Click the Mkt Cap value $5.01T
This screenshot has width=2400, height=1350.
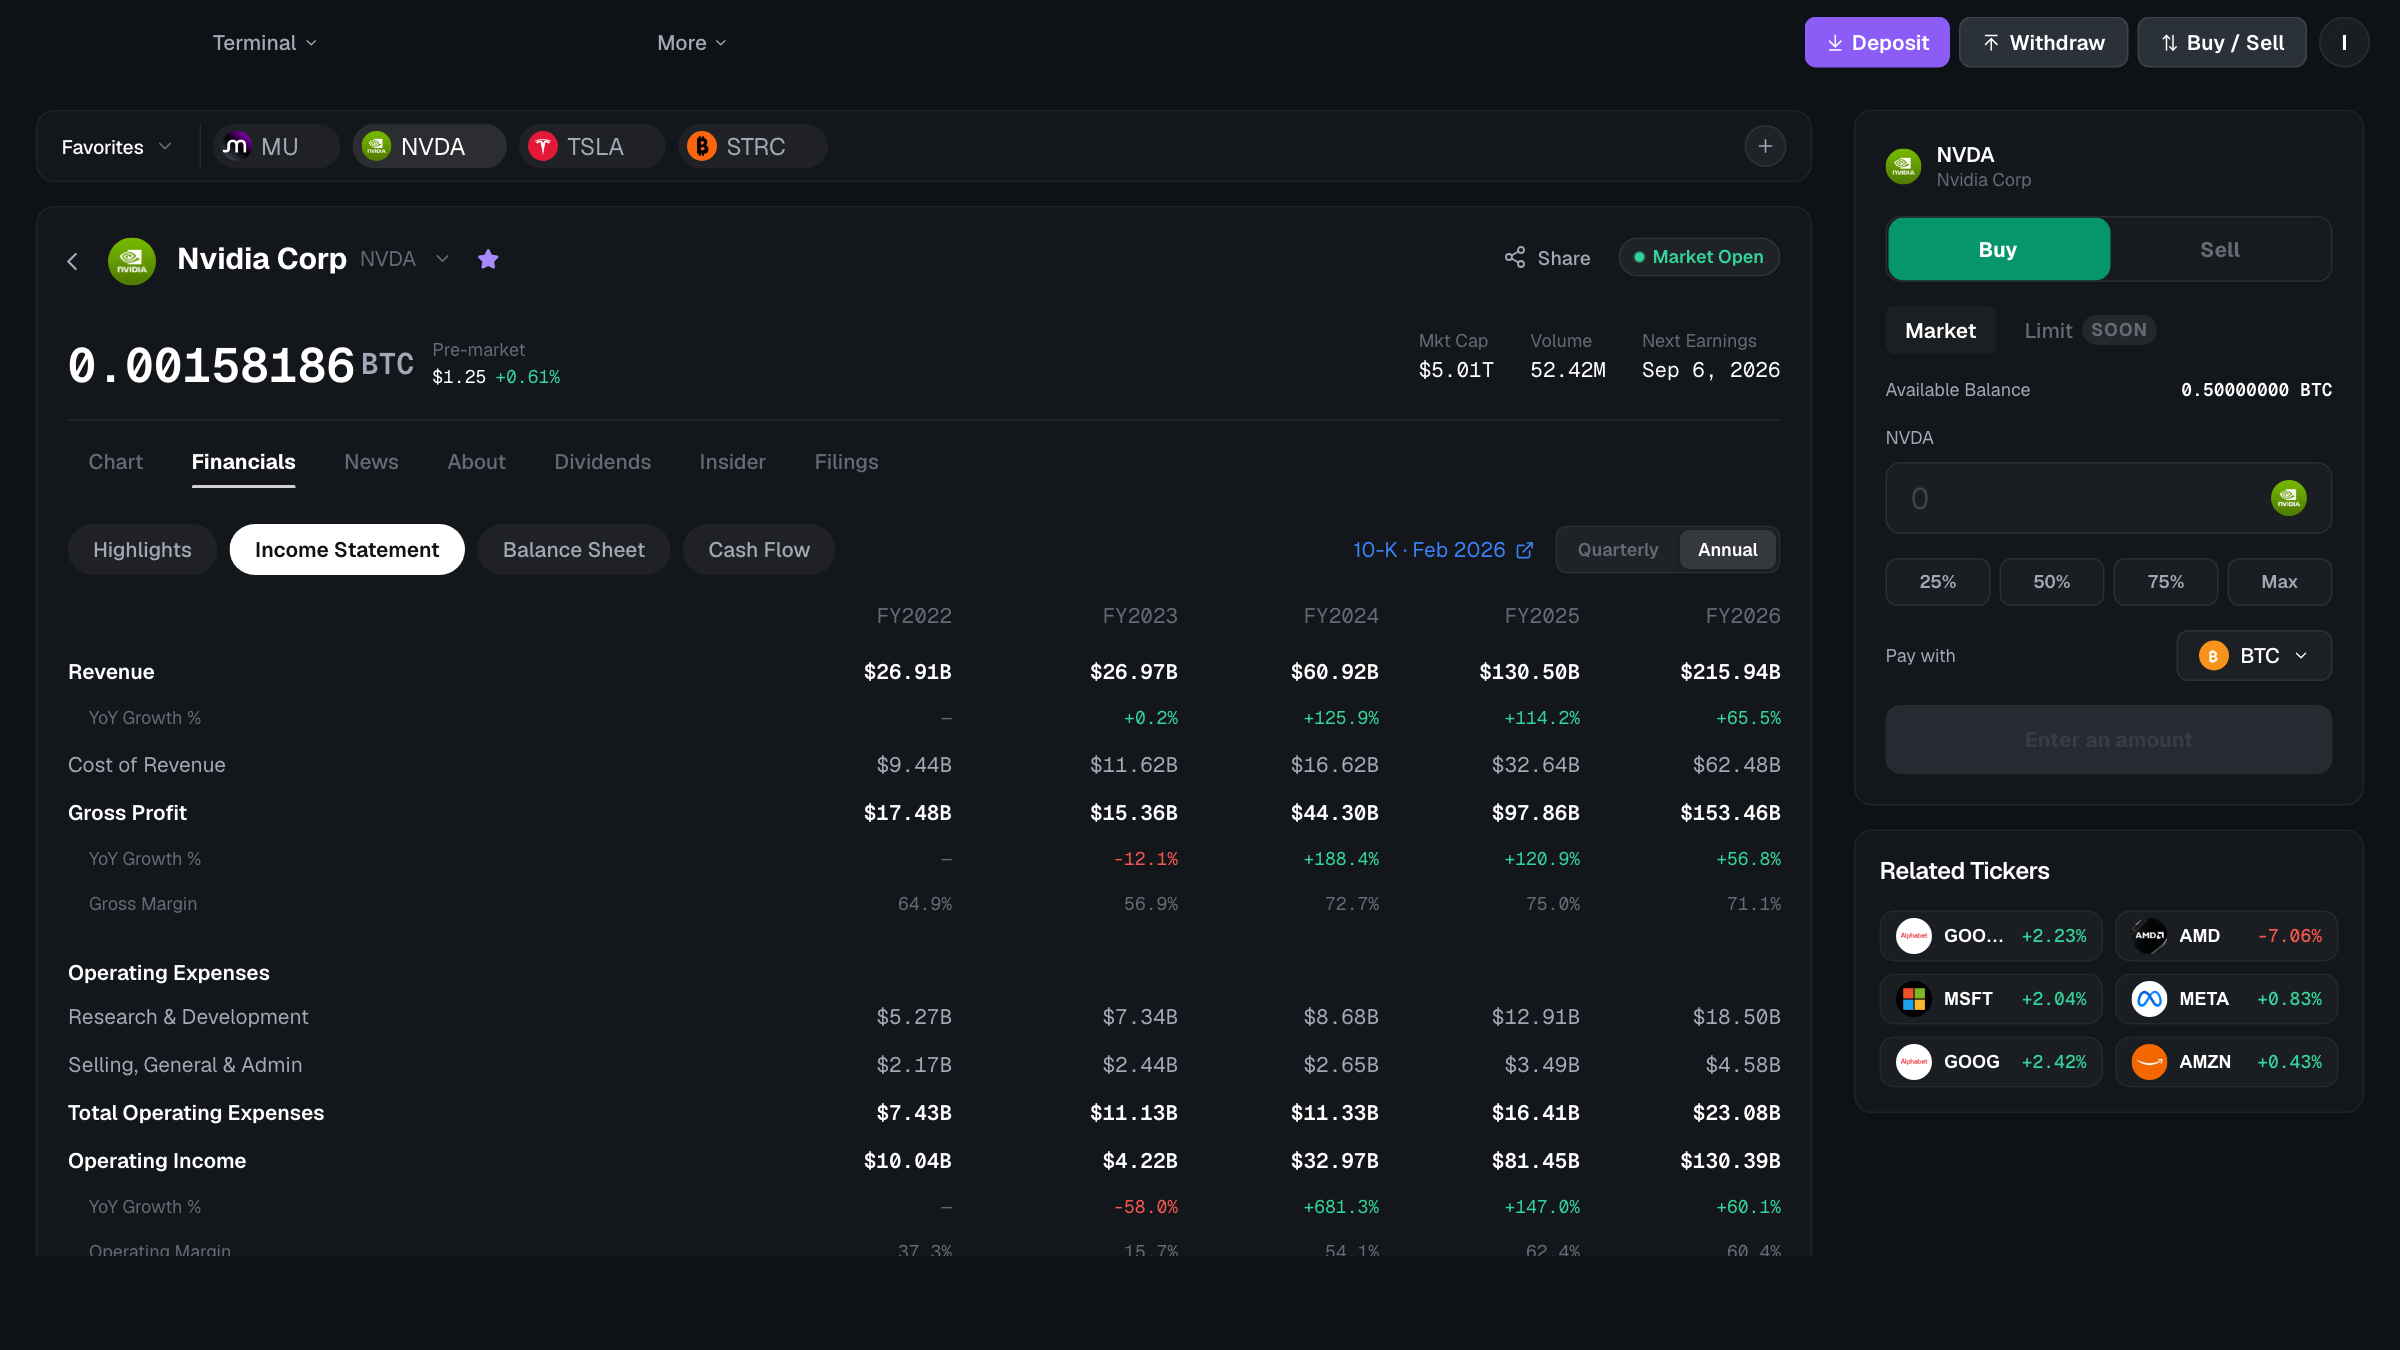1456,370
